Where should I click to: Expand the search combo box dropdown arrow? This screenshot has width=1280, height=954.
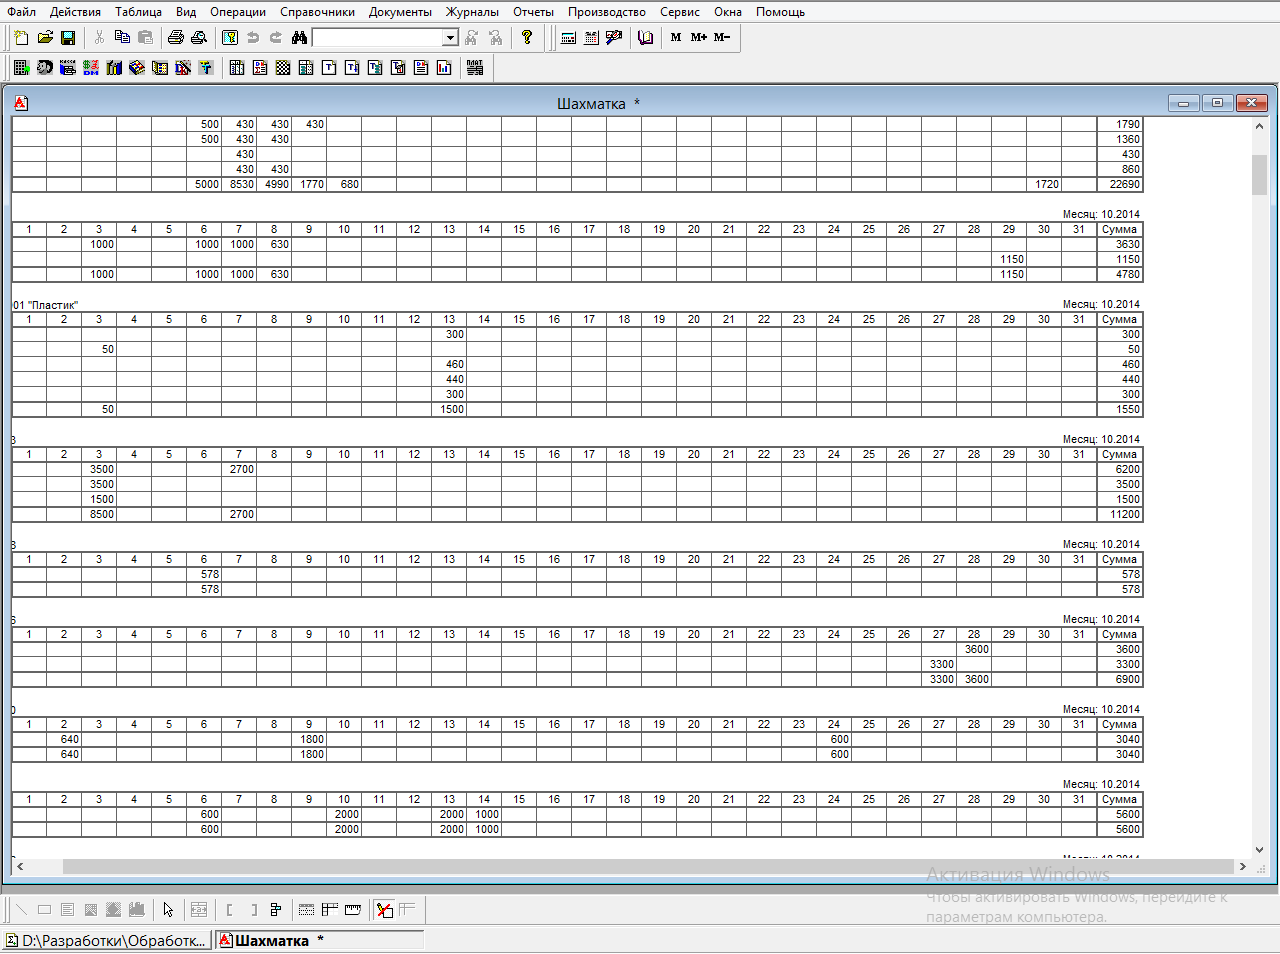[450, 37]
